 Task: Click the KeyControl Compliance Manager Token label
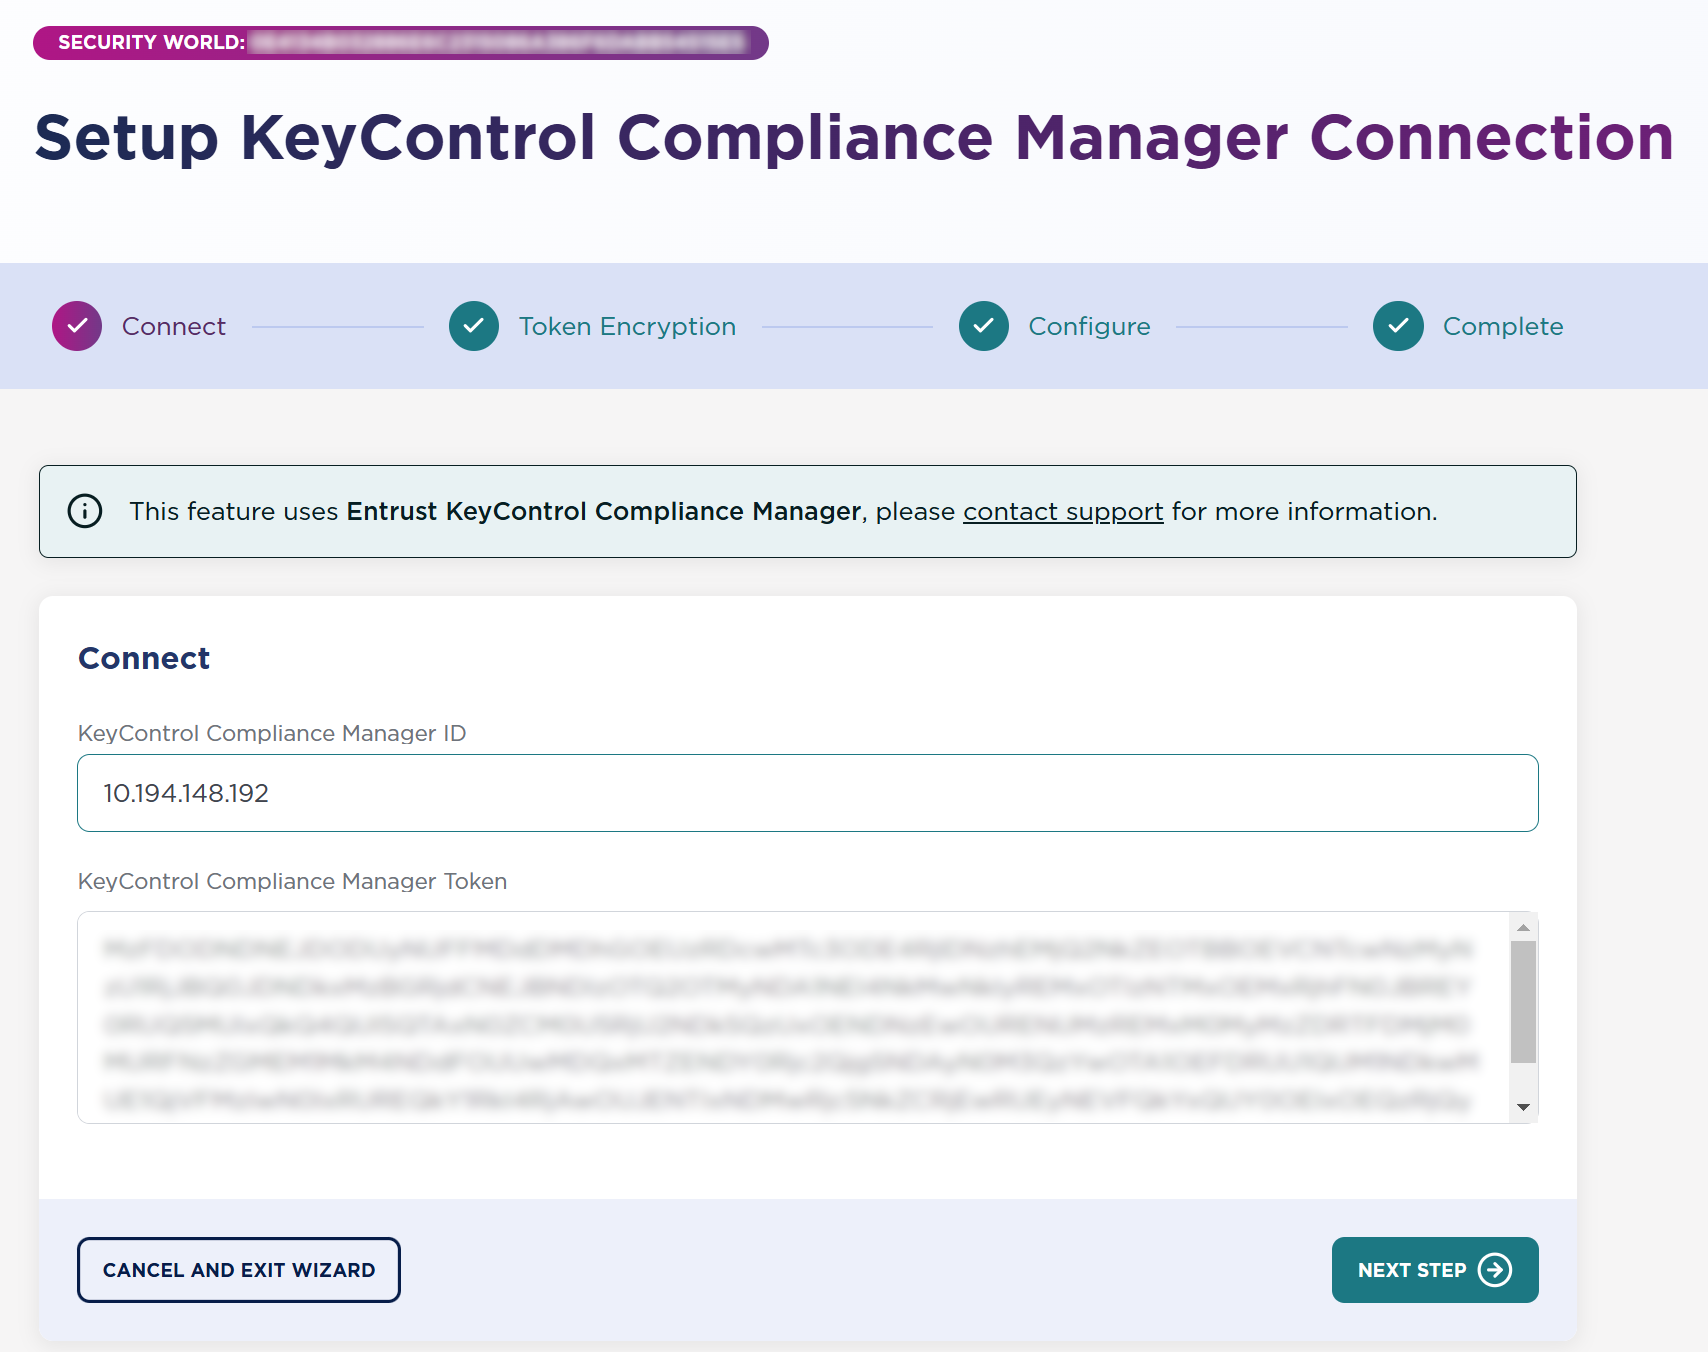tap(293, 881)
